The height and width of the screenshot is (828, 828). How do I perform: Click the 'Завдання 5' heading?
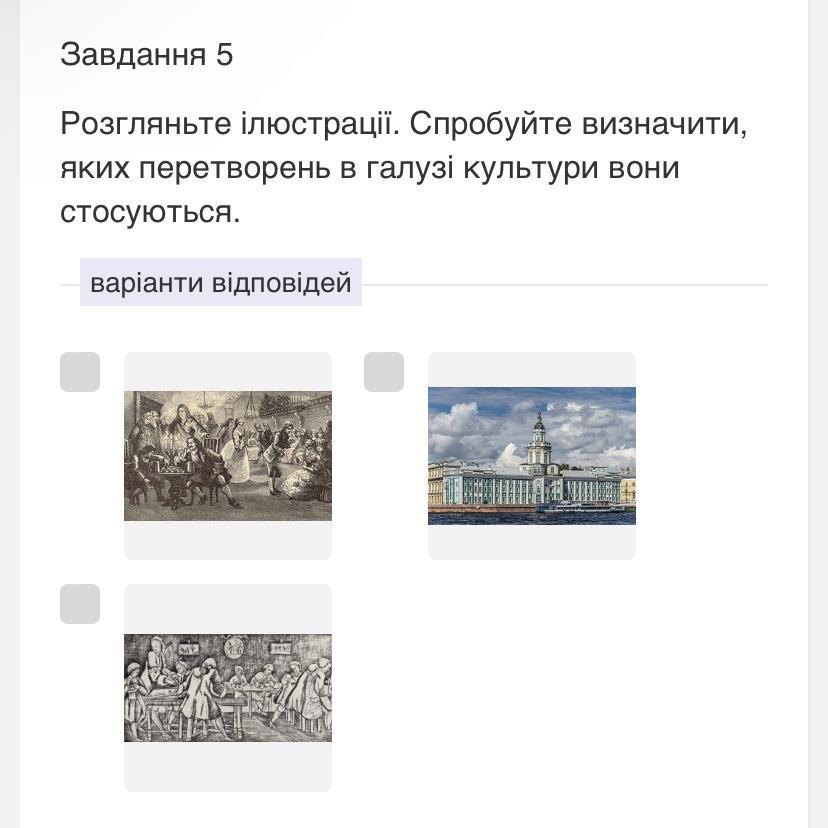[x=146, y=54]
